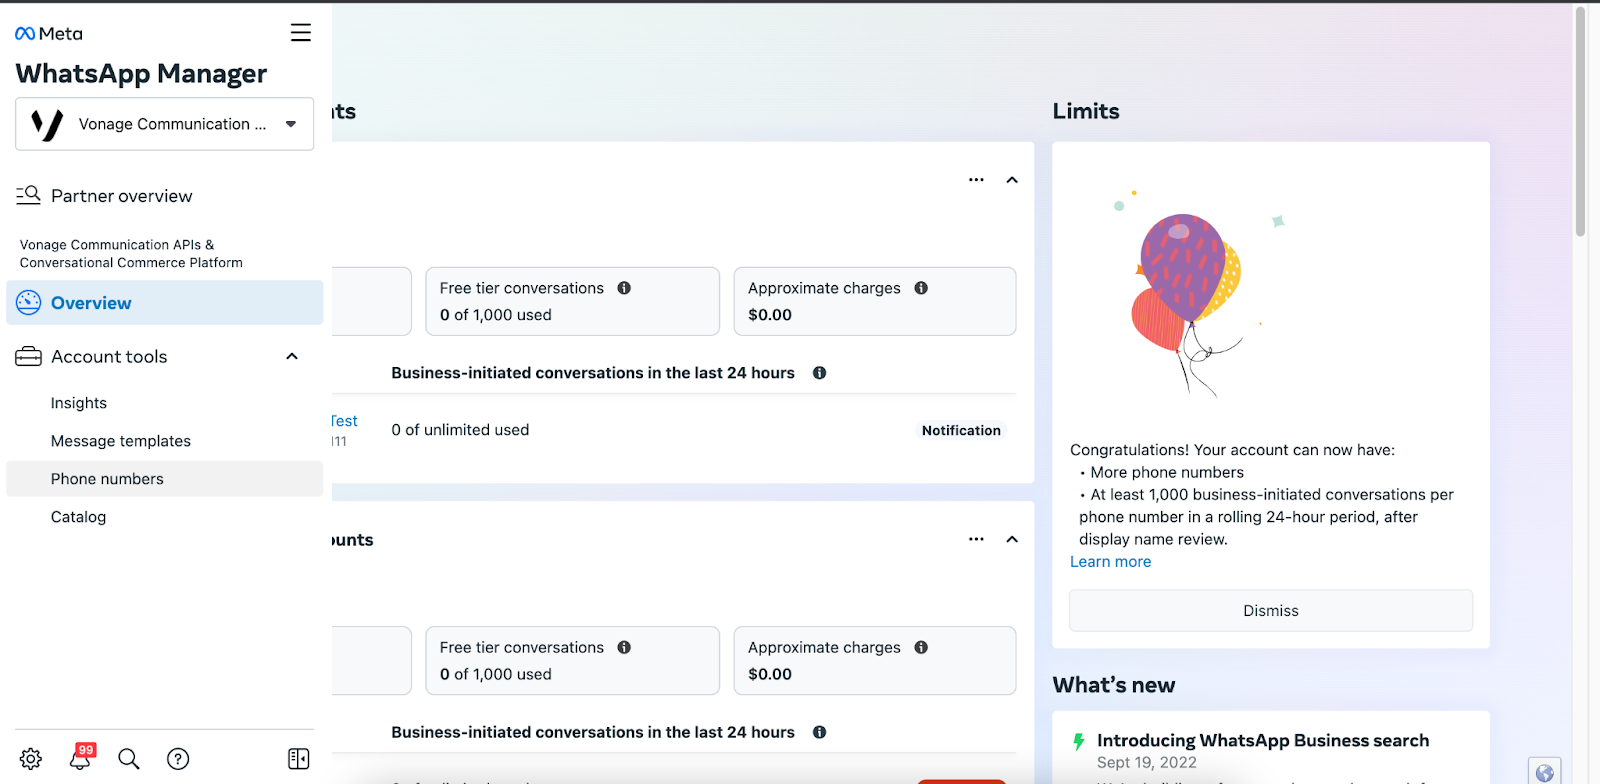Image resolution: width=1600 pixels, height=784 pixels.
Task: Click the second Free tier conversations card
Action: coord(572,661)
